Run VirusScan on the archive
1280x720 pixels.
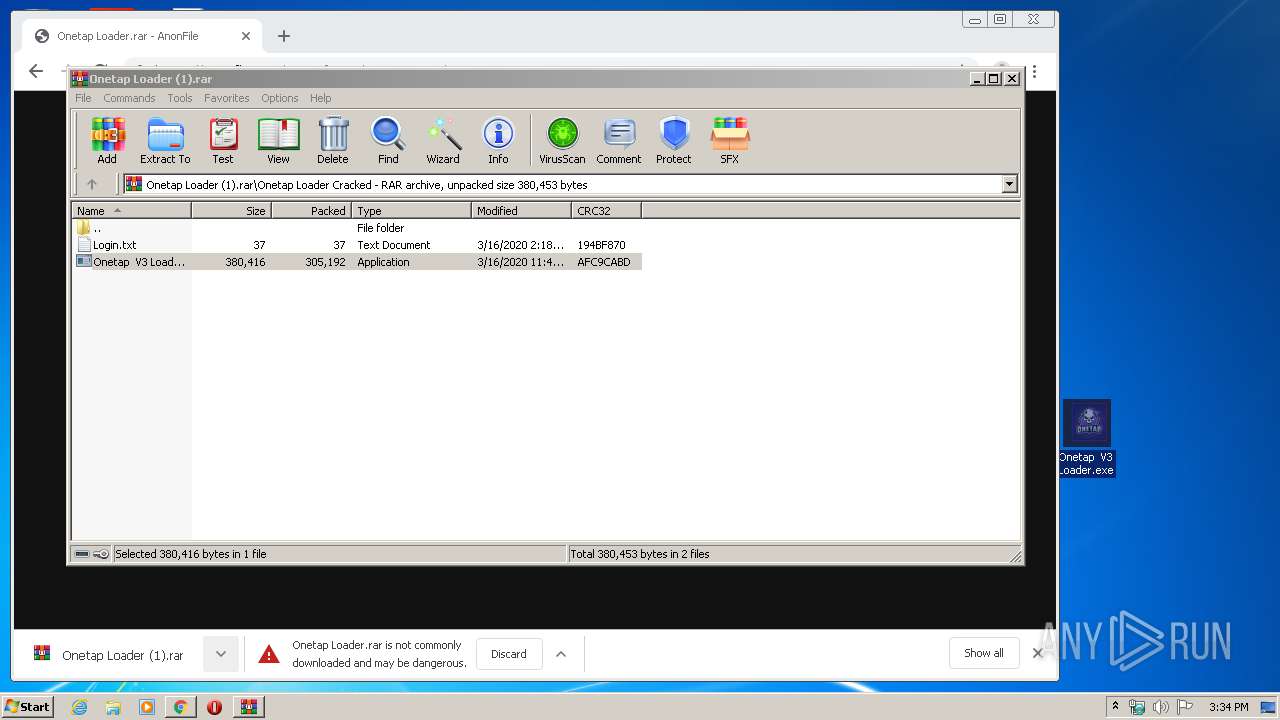click(562, 140)
